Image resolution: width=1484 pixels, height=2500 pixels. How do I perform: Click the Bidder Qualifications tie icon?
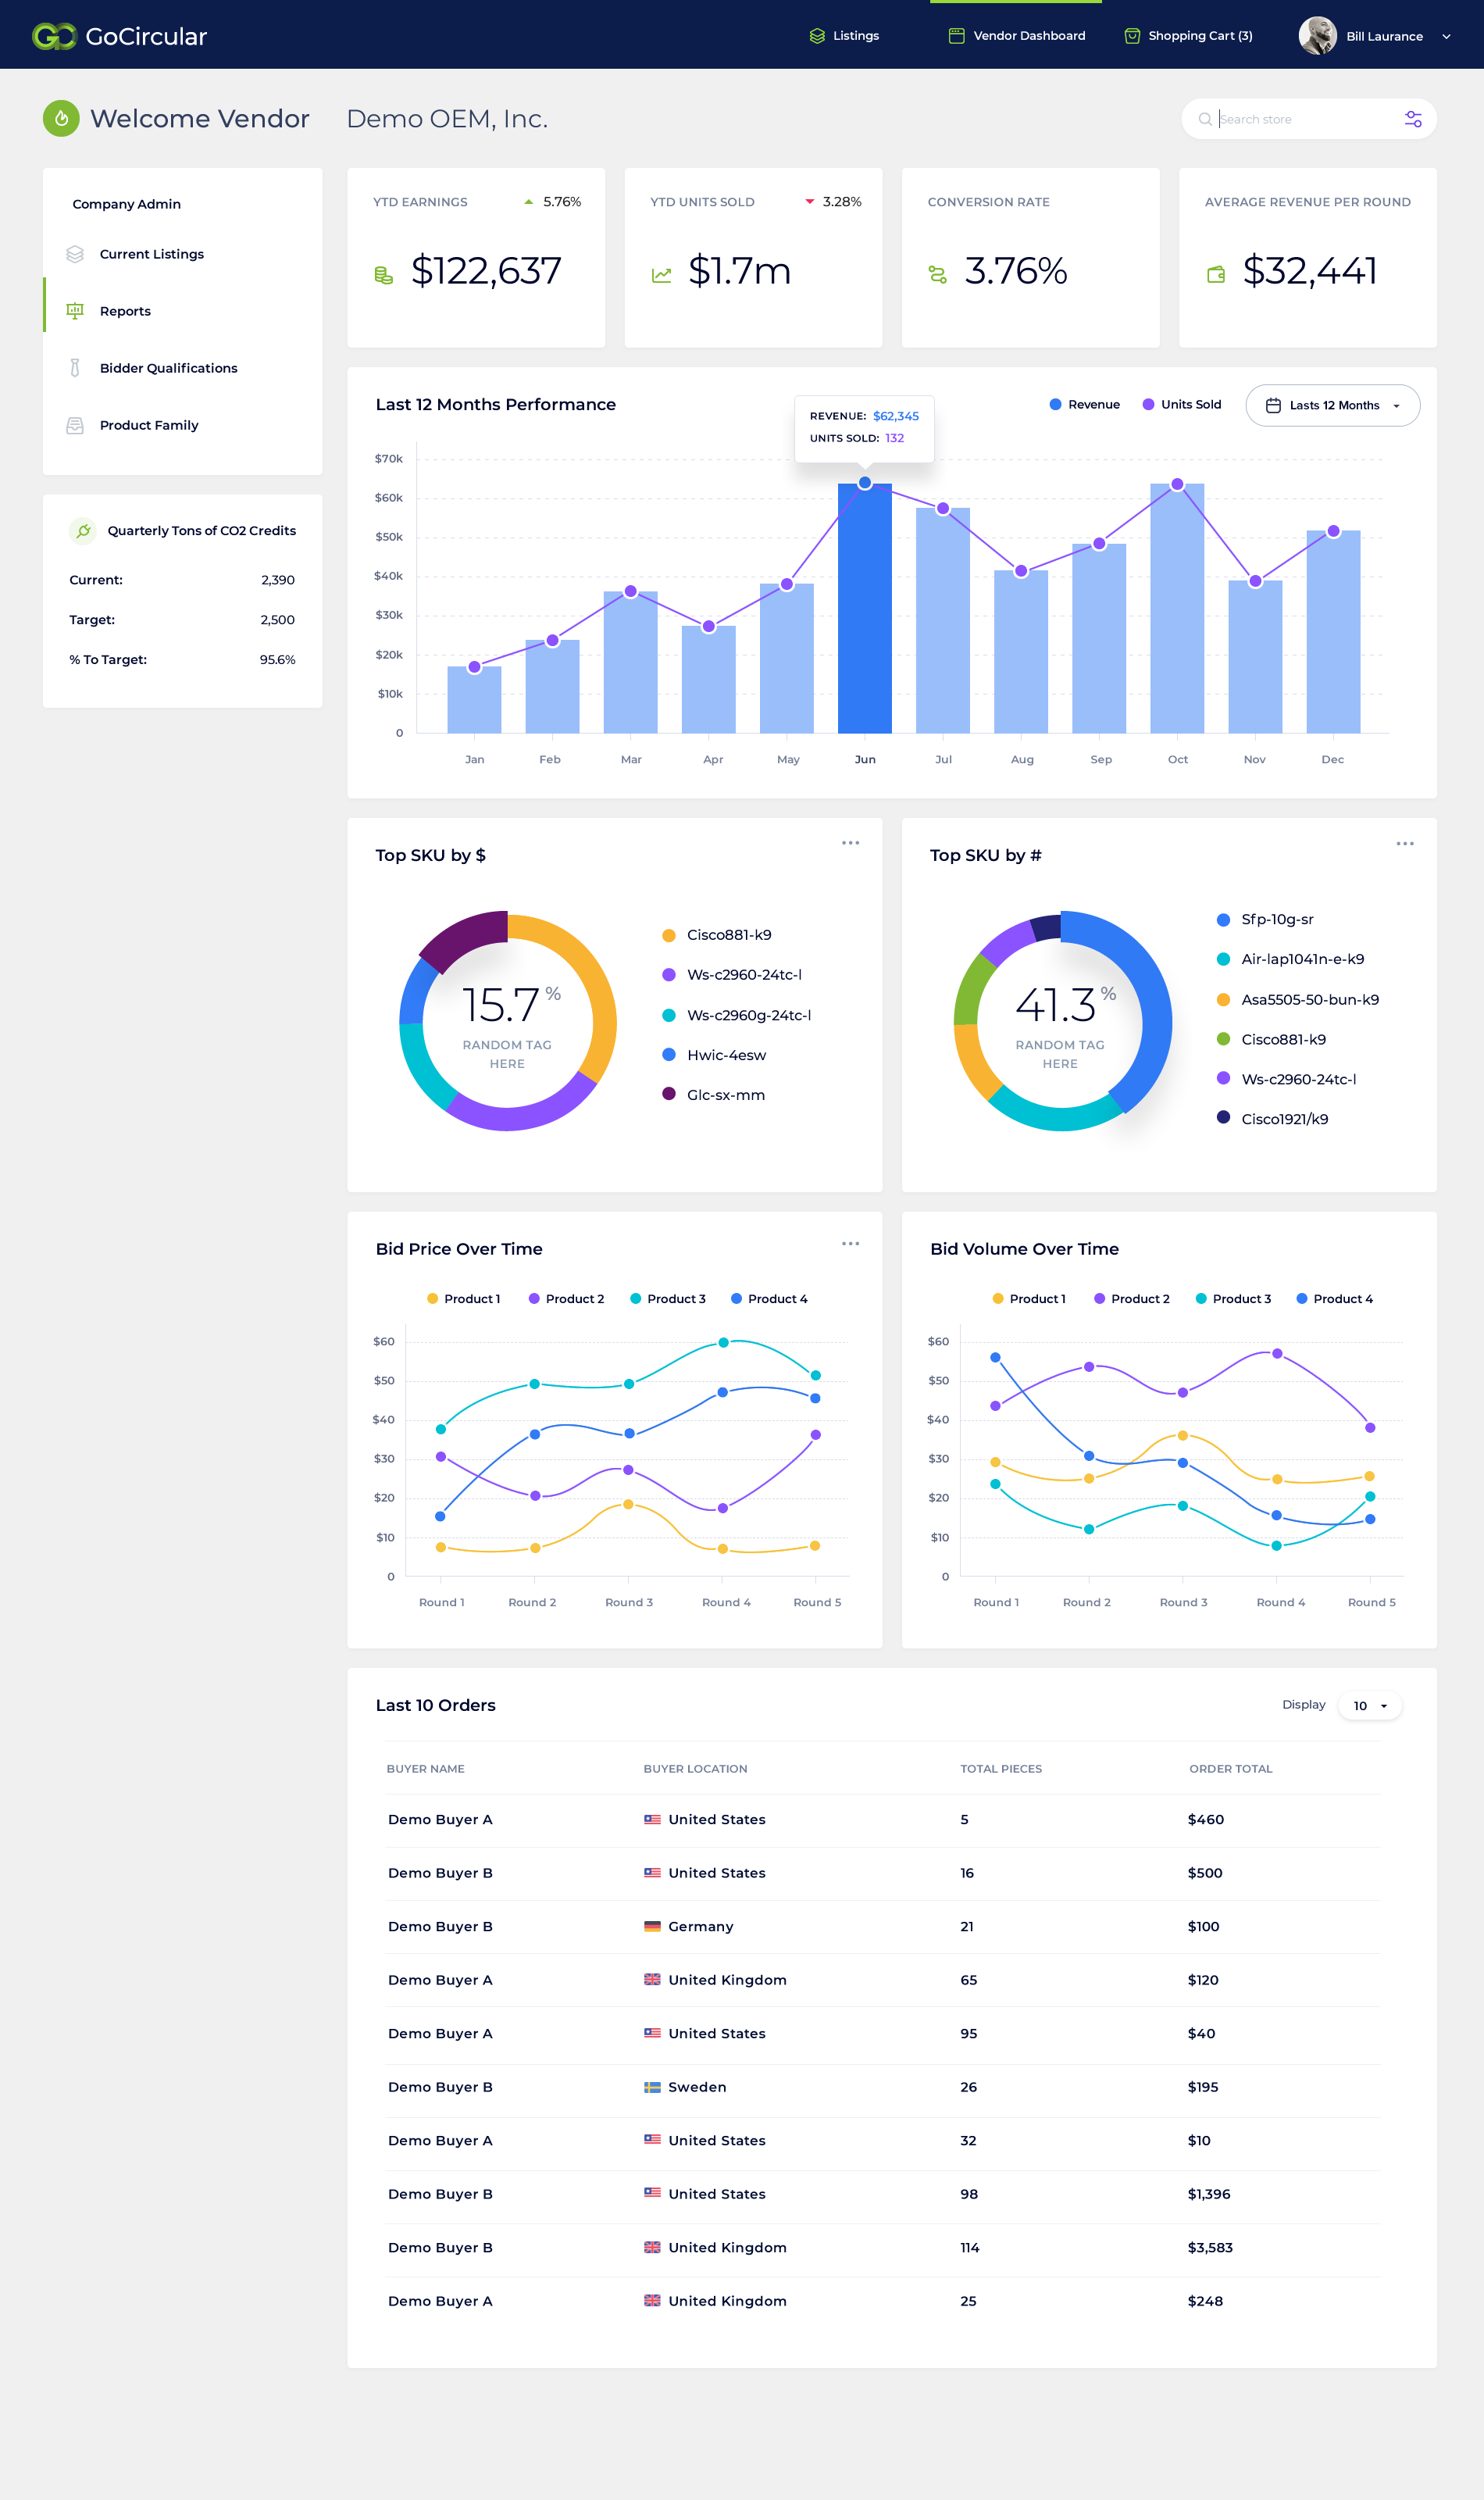75,368
